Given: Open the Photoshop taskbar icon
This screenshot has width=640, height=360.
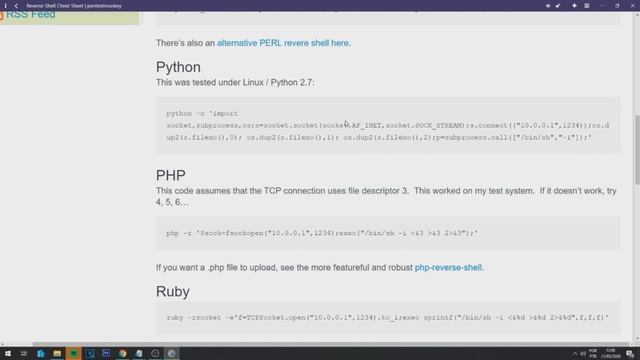Looking at the screenshot, I should pos(106,353).
